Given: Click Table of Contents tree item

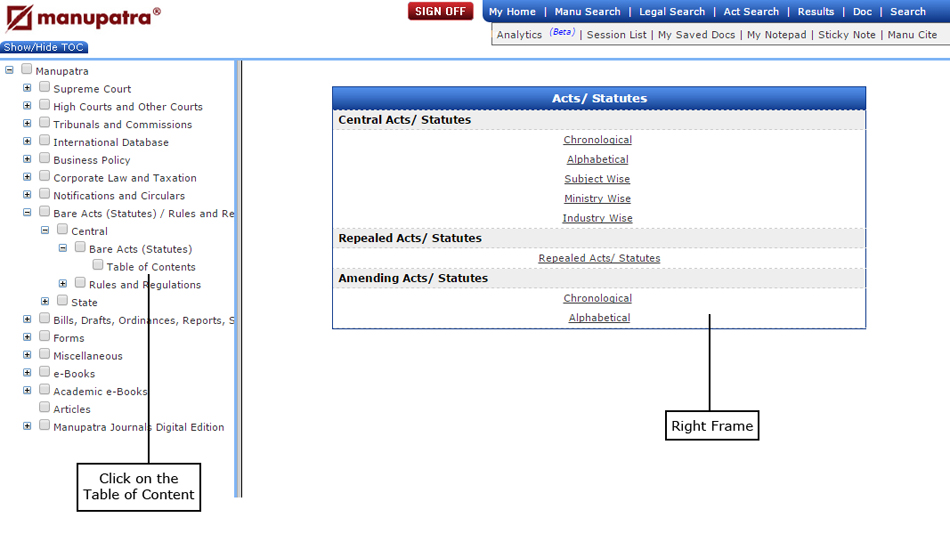Looking at the screenshot, I should 151,267.
